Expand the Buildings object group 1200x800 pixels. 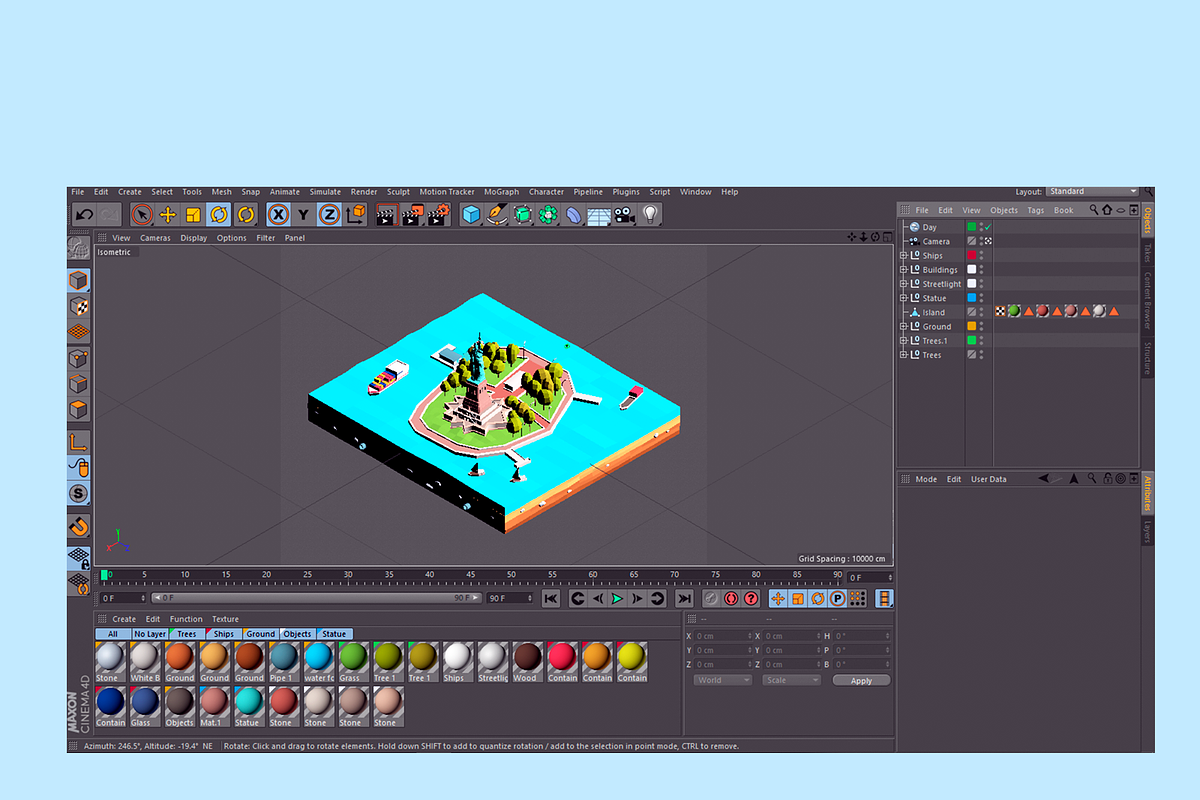903,270
